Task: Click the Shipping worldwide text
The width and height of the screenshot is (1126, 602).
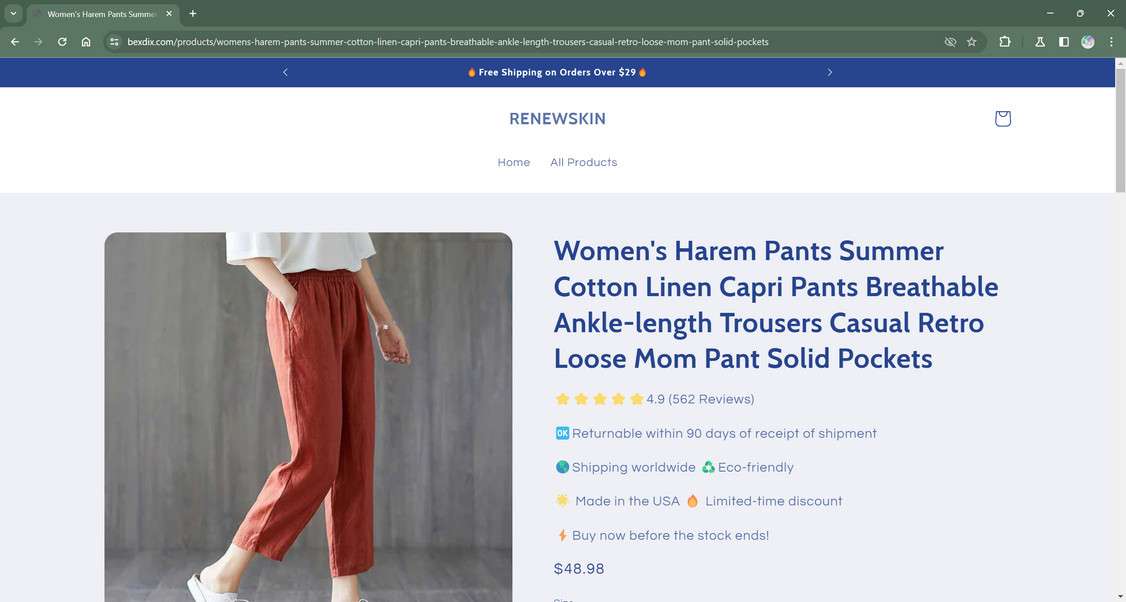Action: click(x=633, y=467)
